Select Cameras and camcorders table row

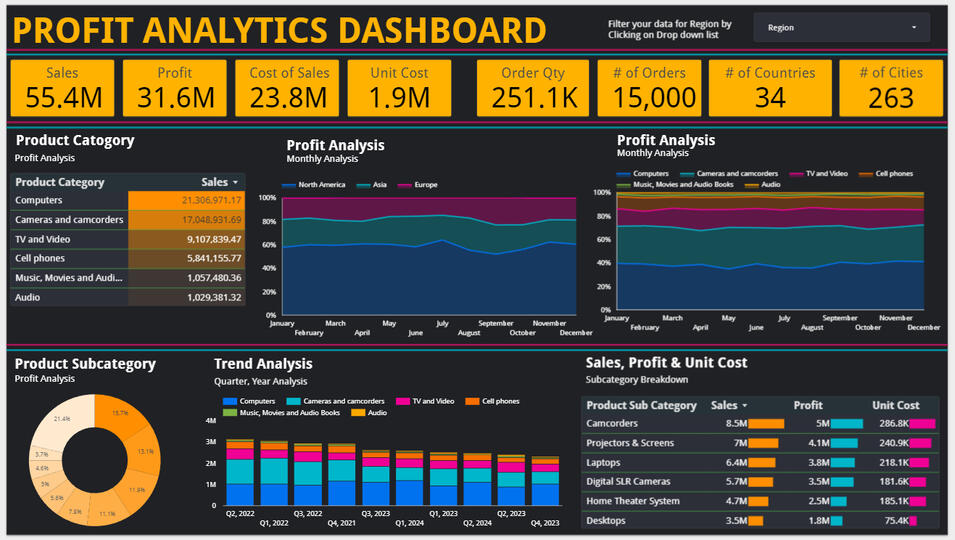point(127,220)
